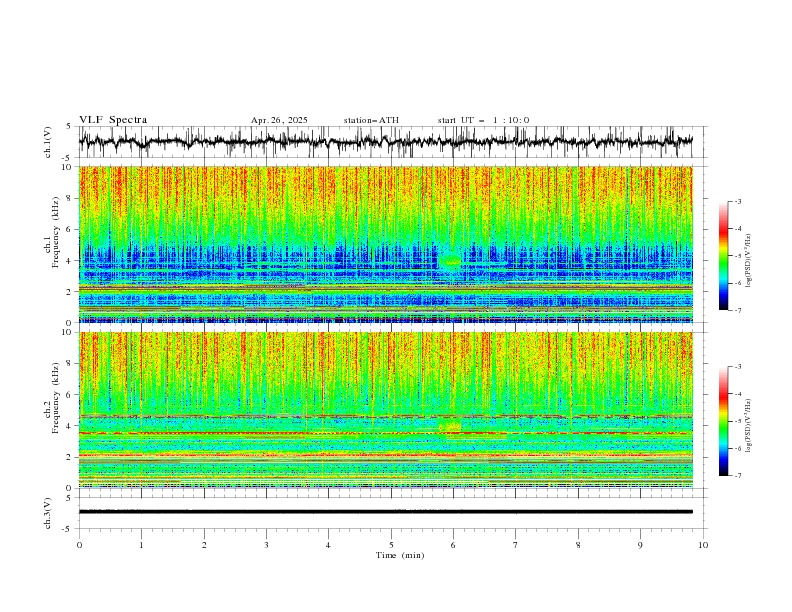Click the "-7" label on ch.1 color bar
Viewport: 792px width, 612px height.
pos(738,310)
